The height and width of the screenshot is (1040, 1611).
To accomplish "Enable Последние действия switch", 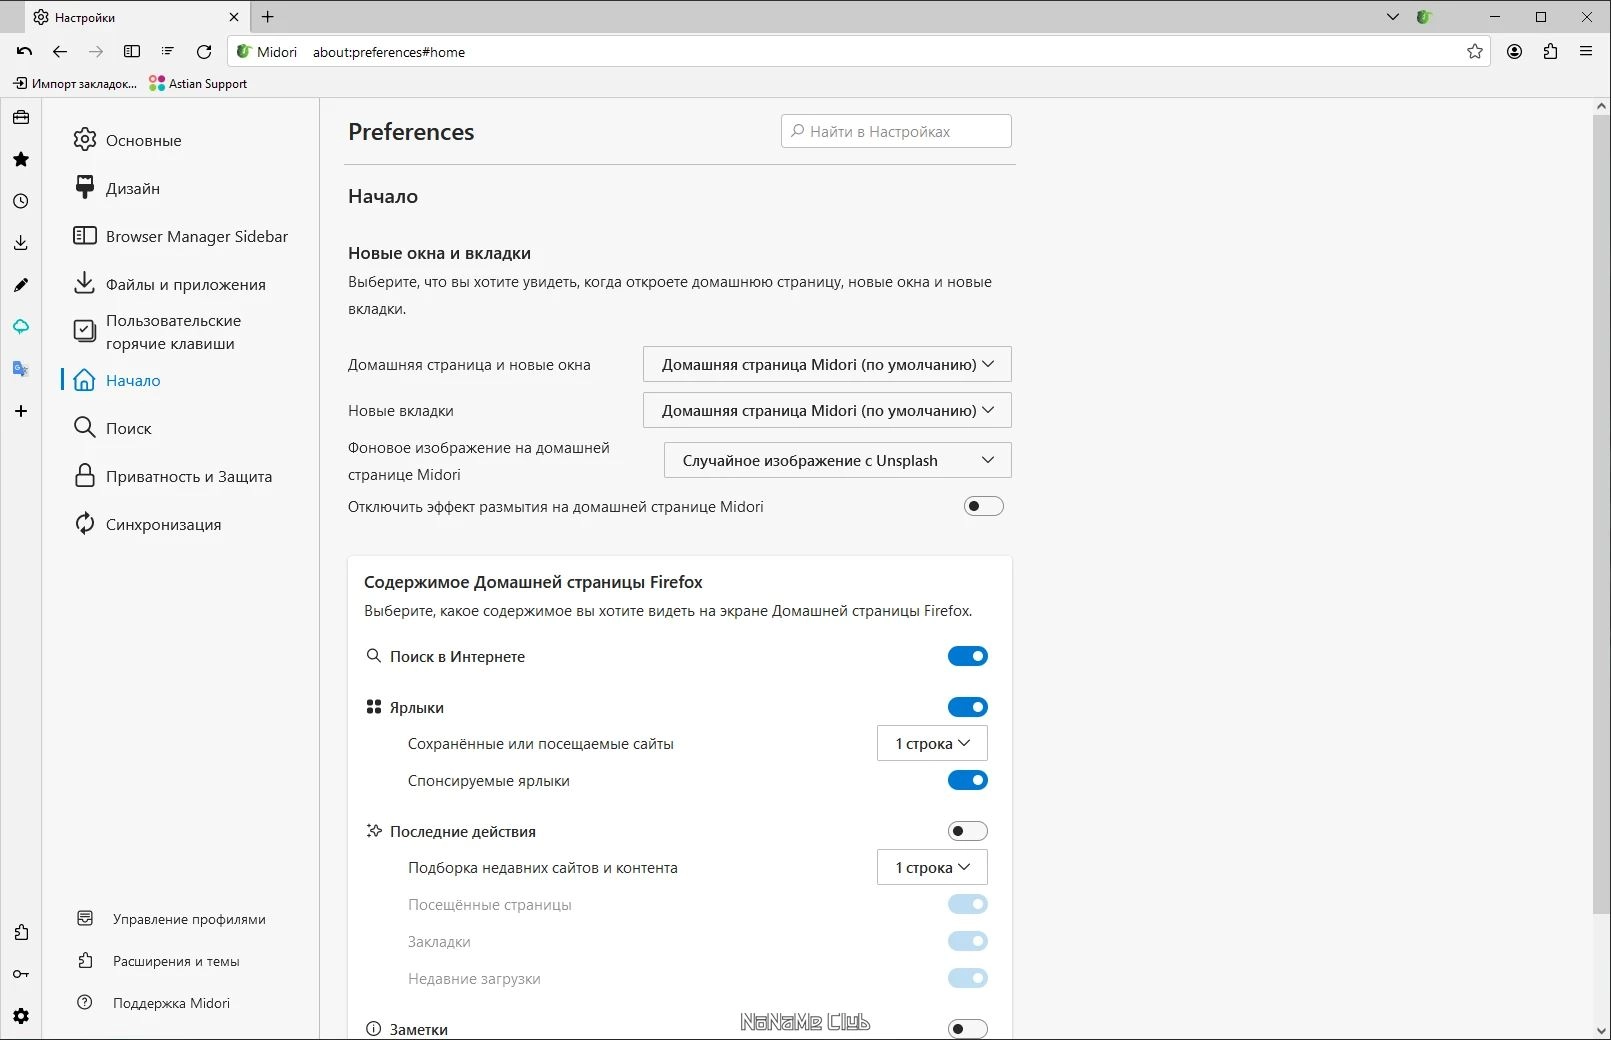I will 967,831.
